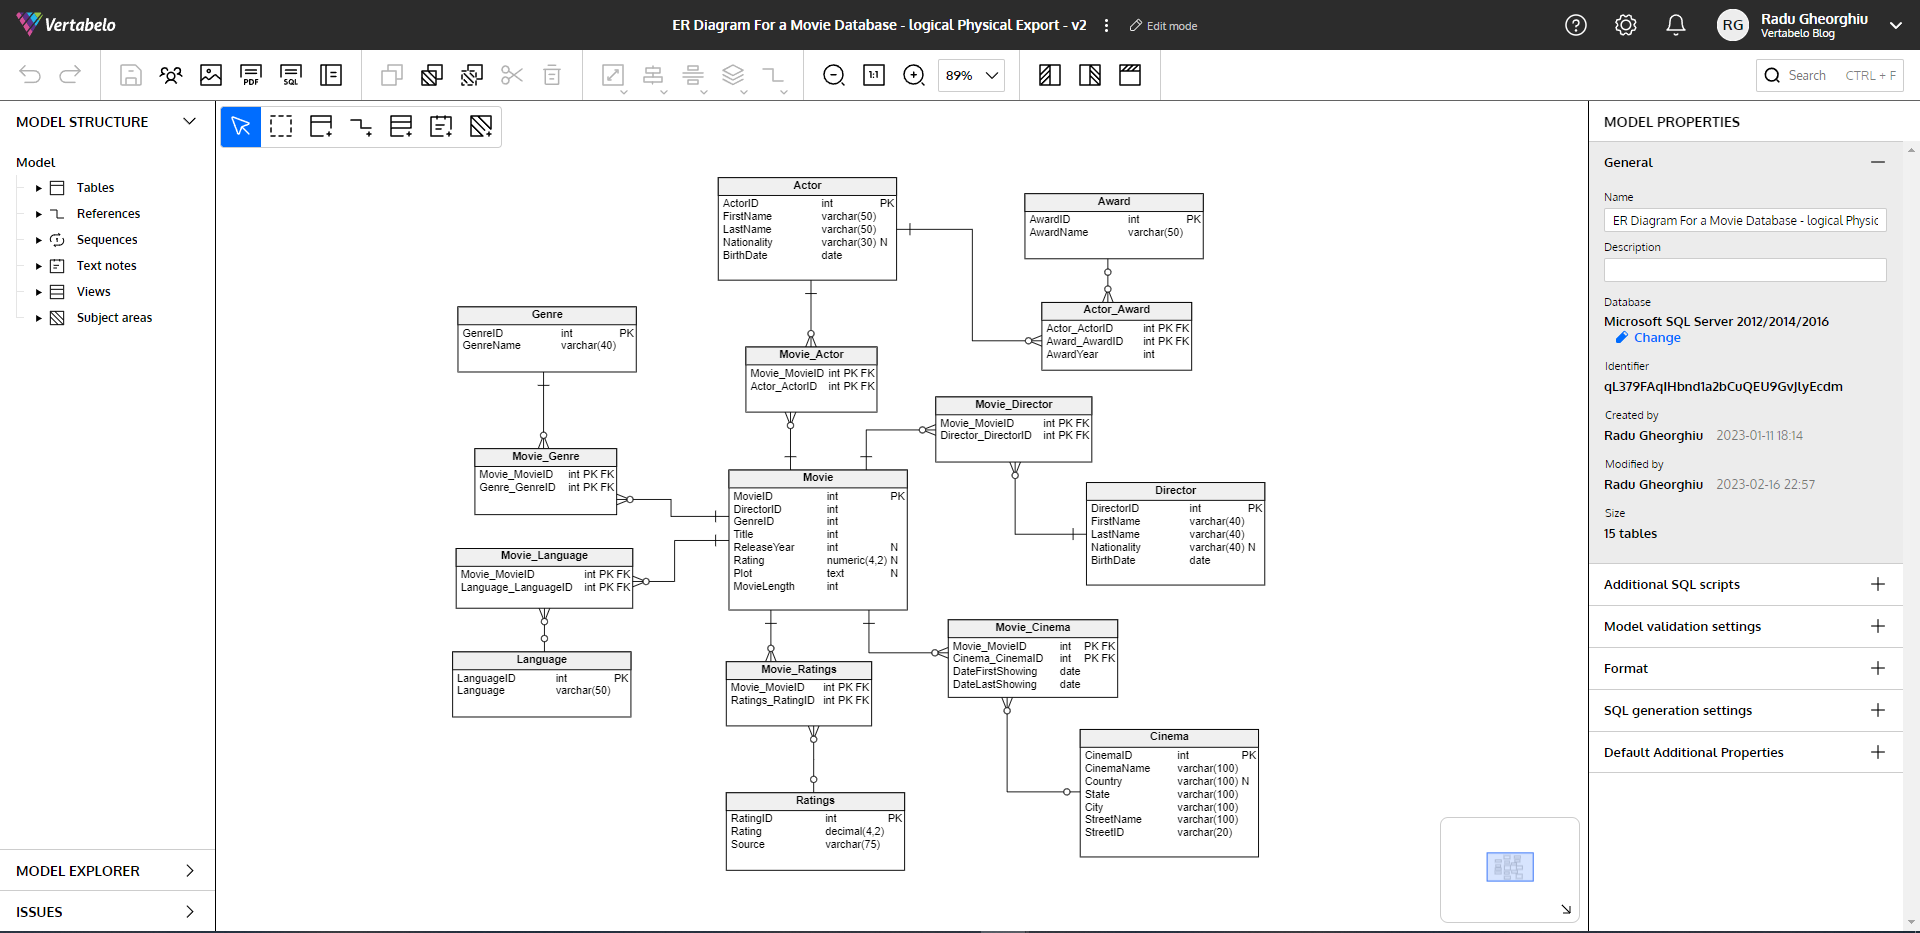Click the redo arrow icon
The width and height of the screenshot is (1920, 933).
(x=70, y=75)
